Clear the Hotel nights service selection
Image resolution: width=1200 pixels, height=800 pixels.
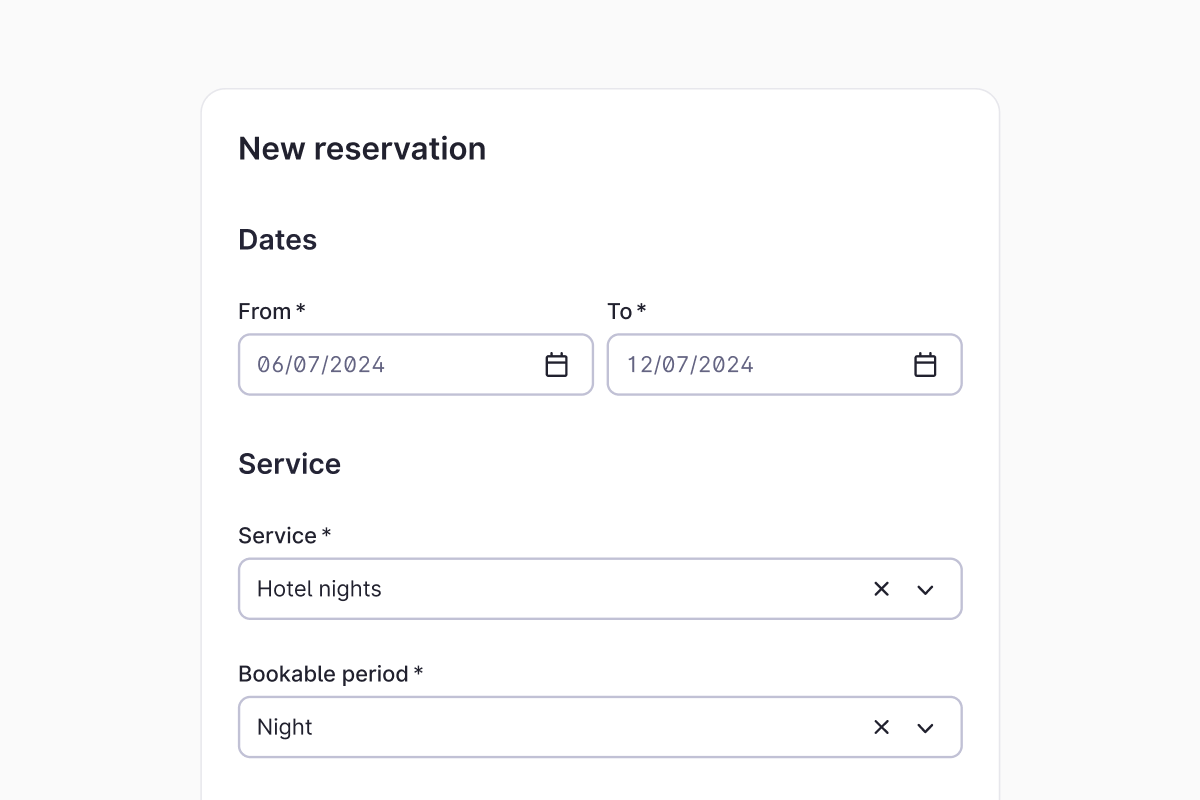click(881, 589)
